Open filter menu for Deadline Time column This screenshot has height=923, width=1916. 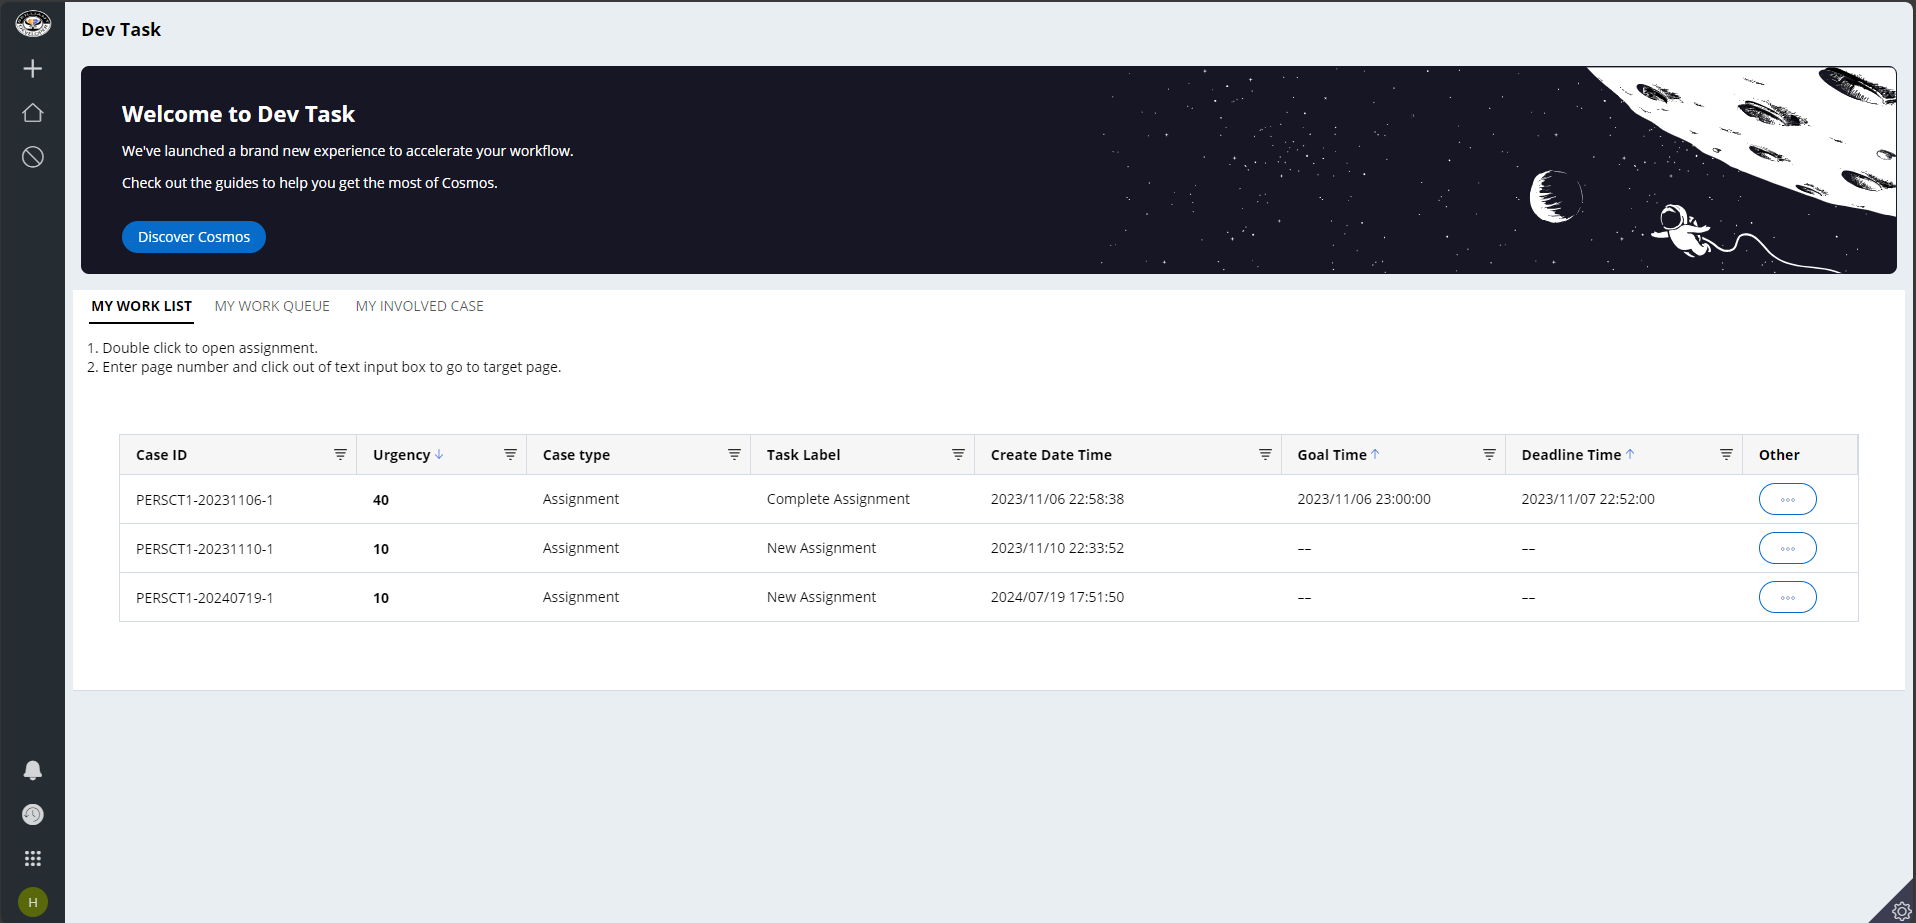(1726, 455)
